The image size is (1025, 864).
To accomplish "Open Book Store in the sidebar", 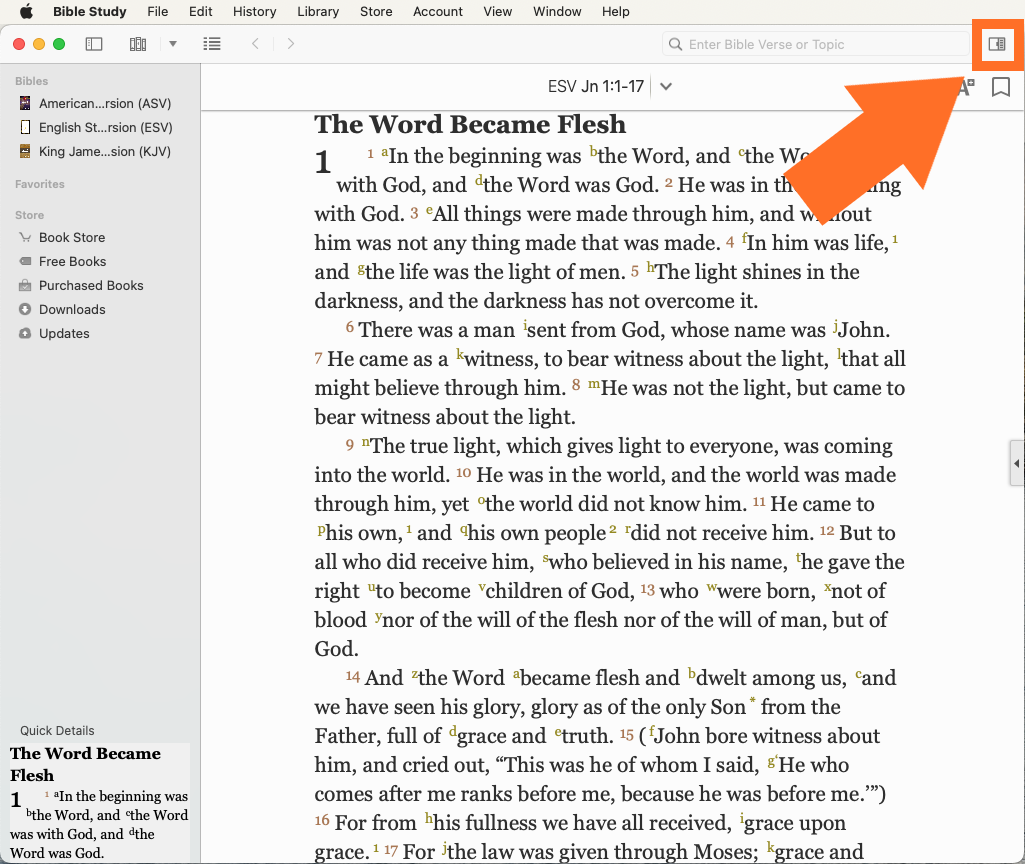I will [72, 237].
